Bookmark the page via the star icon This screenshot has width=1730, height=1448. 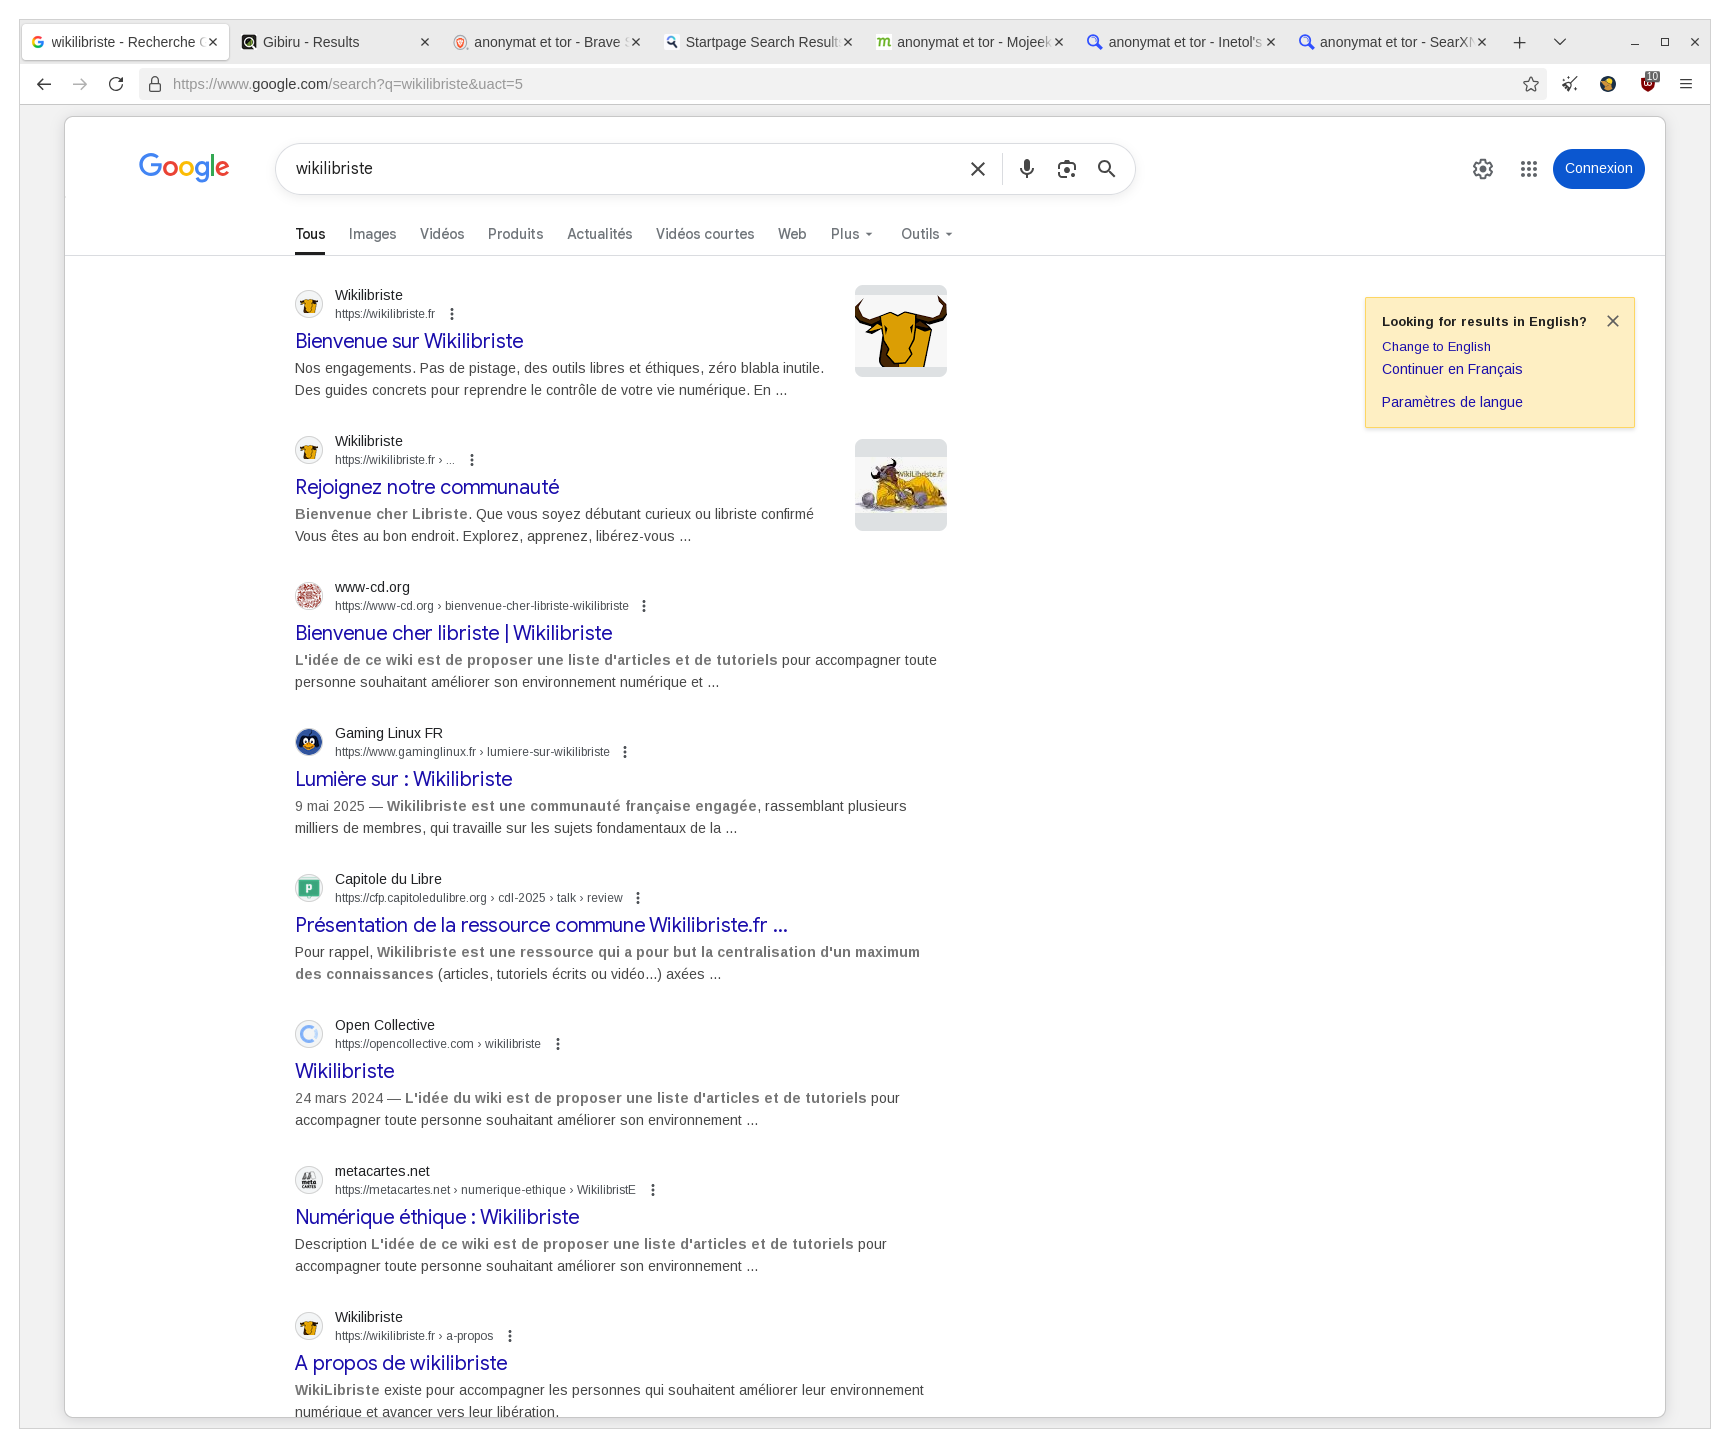pos(1530,84)
